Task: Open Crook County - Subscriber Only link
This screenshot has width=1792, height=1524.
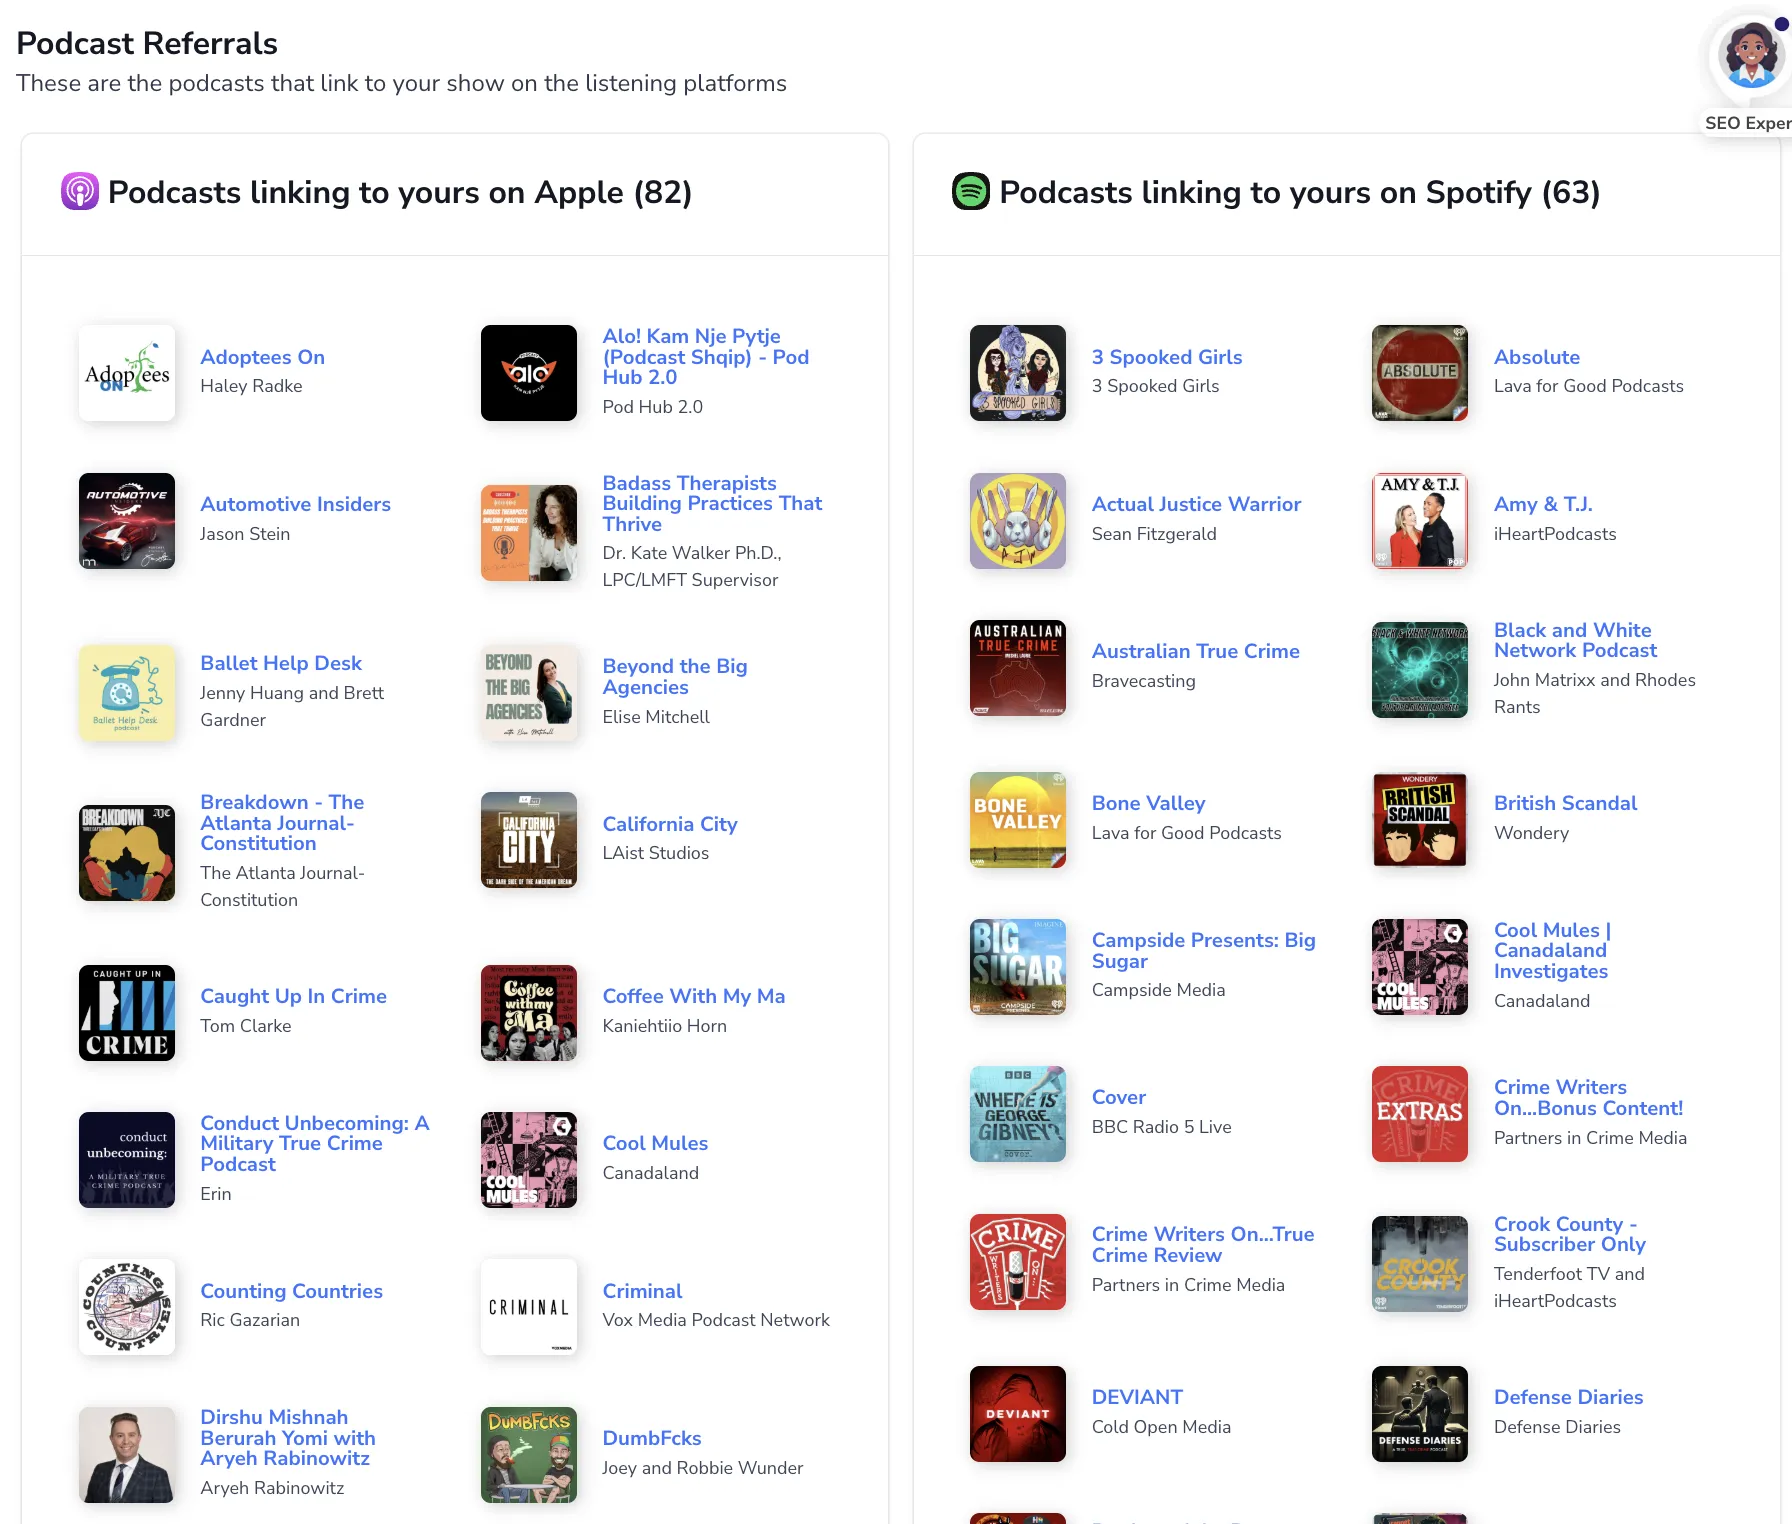Action: (x=1570, y=1234)
